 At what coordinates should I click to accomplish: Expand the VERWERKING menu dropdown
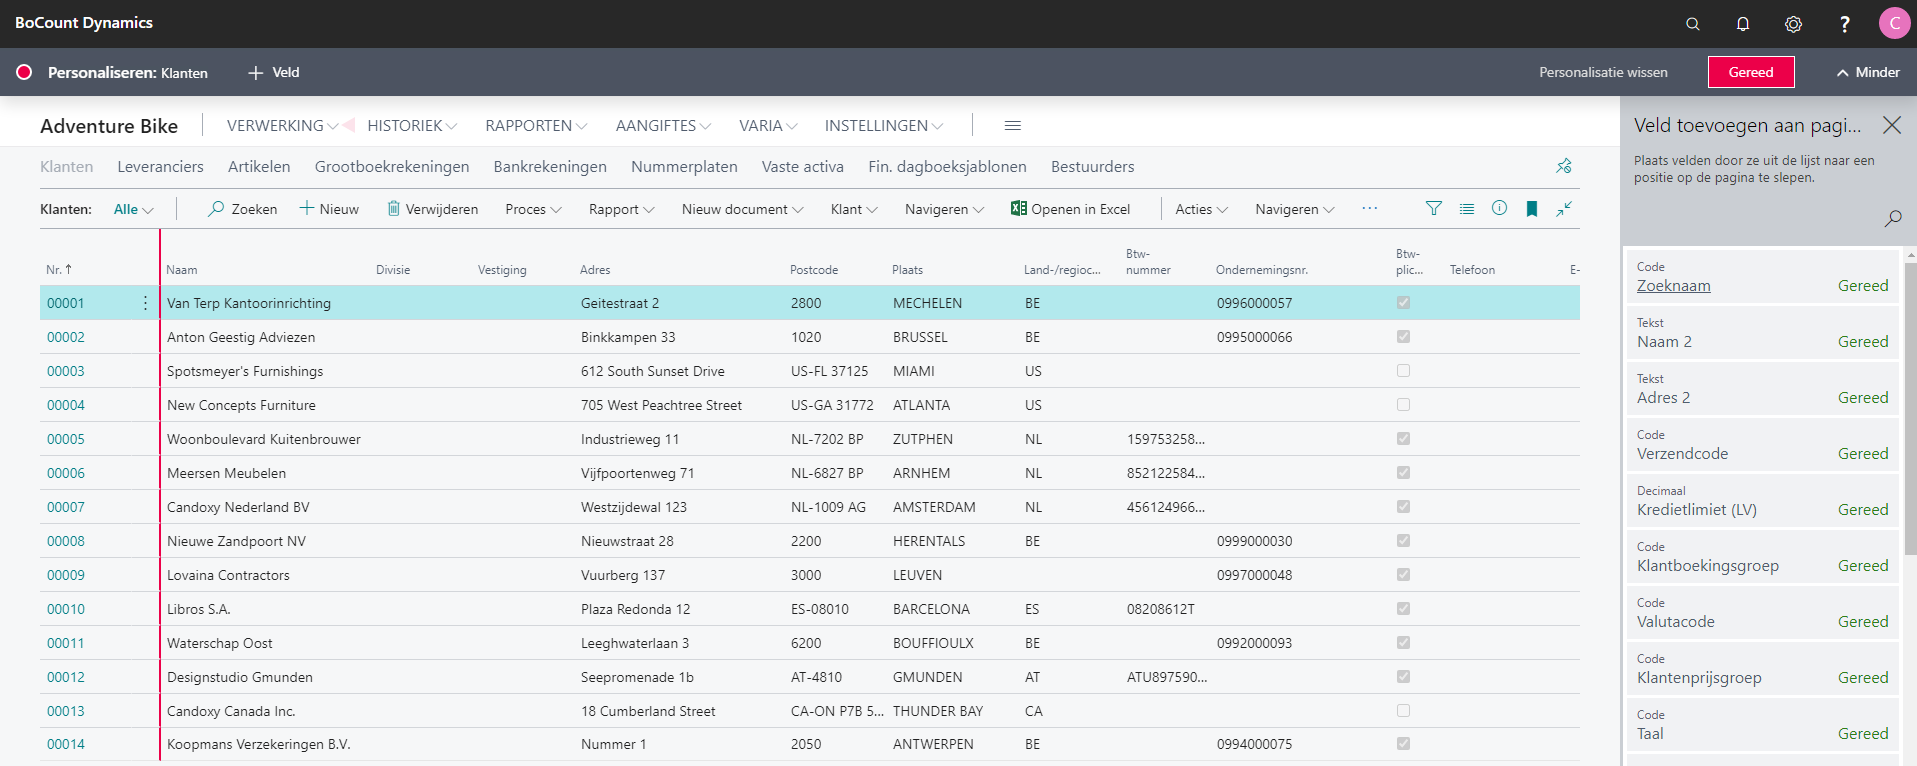pyautogui.click(x=282, y=126)
